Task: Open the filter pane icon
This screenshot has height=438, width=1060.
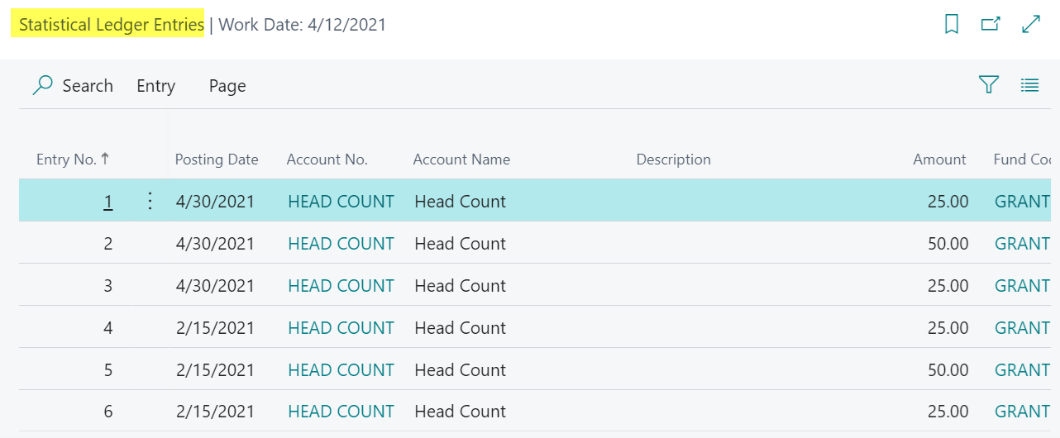Action: click(989, 86)
